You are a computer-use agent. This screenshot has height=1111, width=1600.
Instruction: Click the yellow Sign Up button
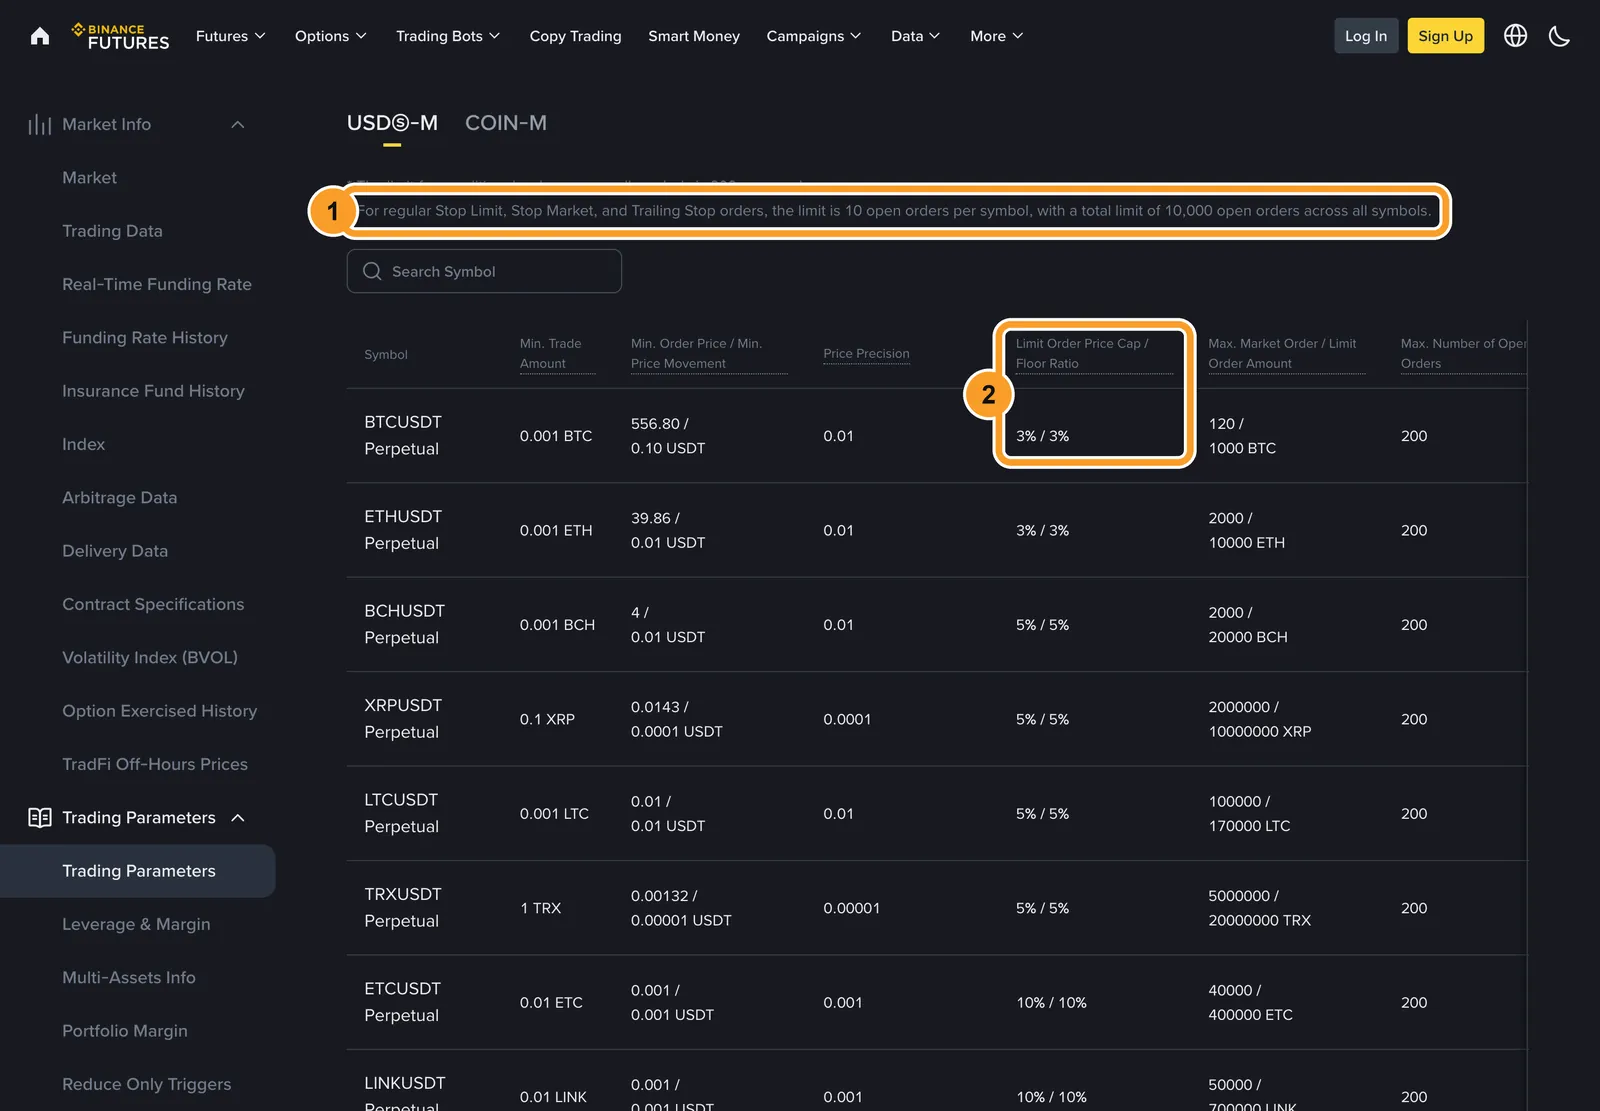point(1445,36)
